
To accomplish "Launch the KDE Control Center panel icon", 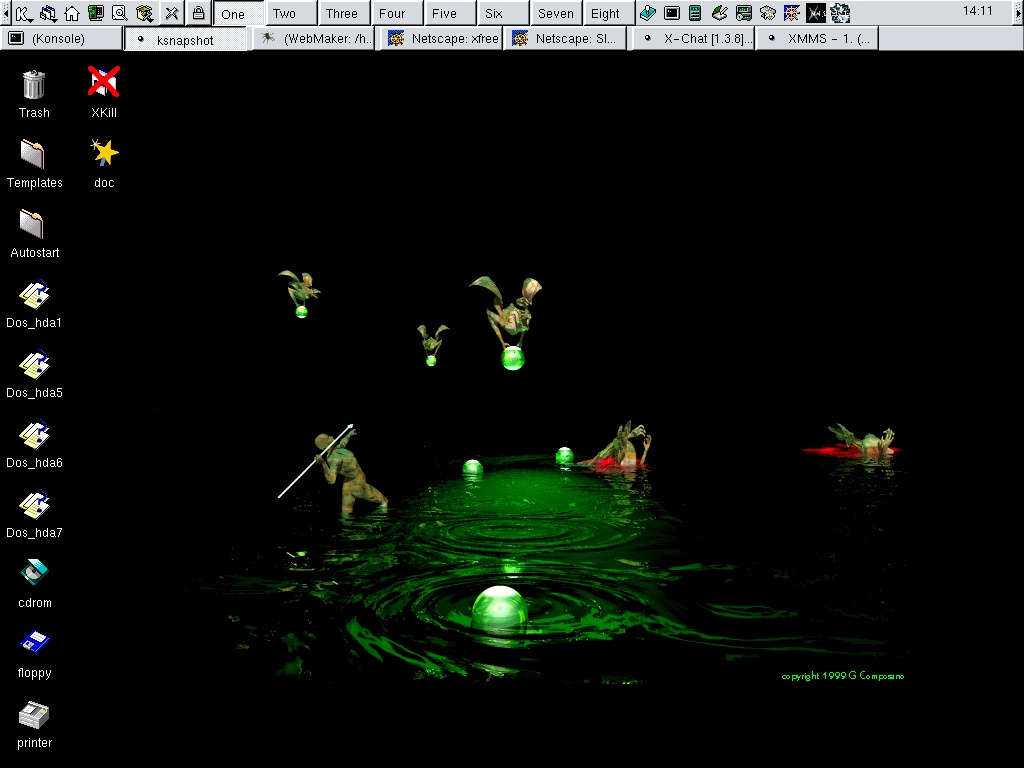I will pos(96,12).
